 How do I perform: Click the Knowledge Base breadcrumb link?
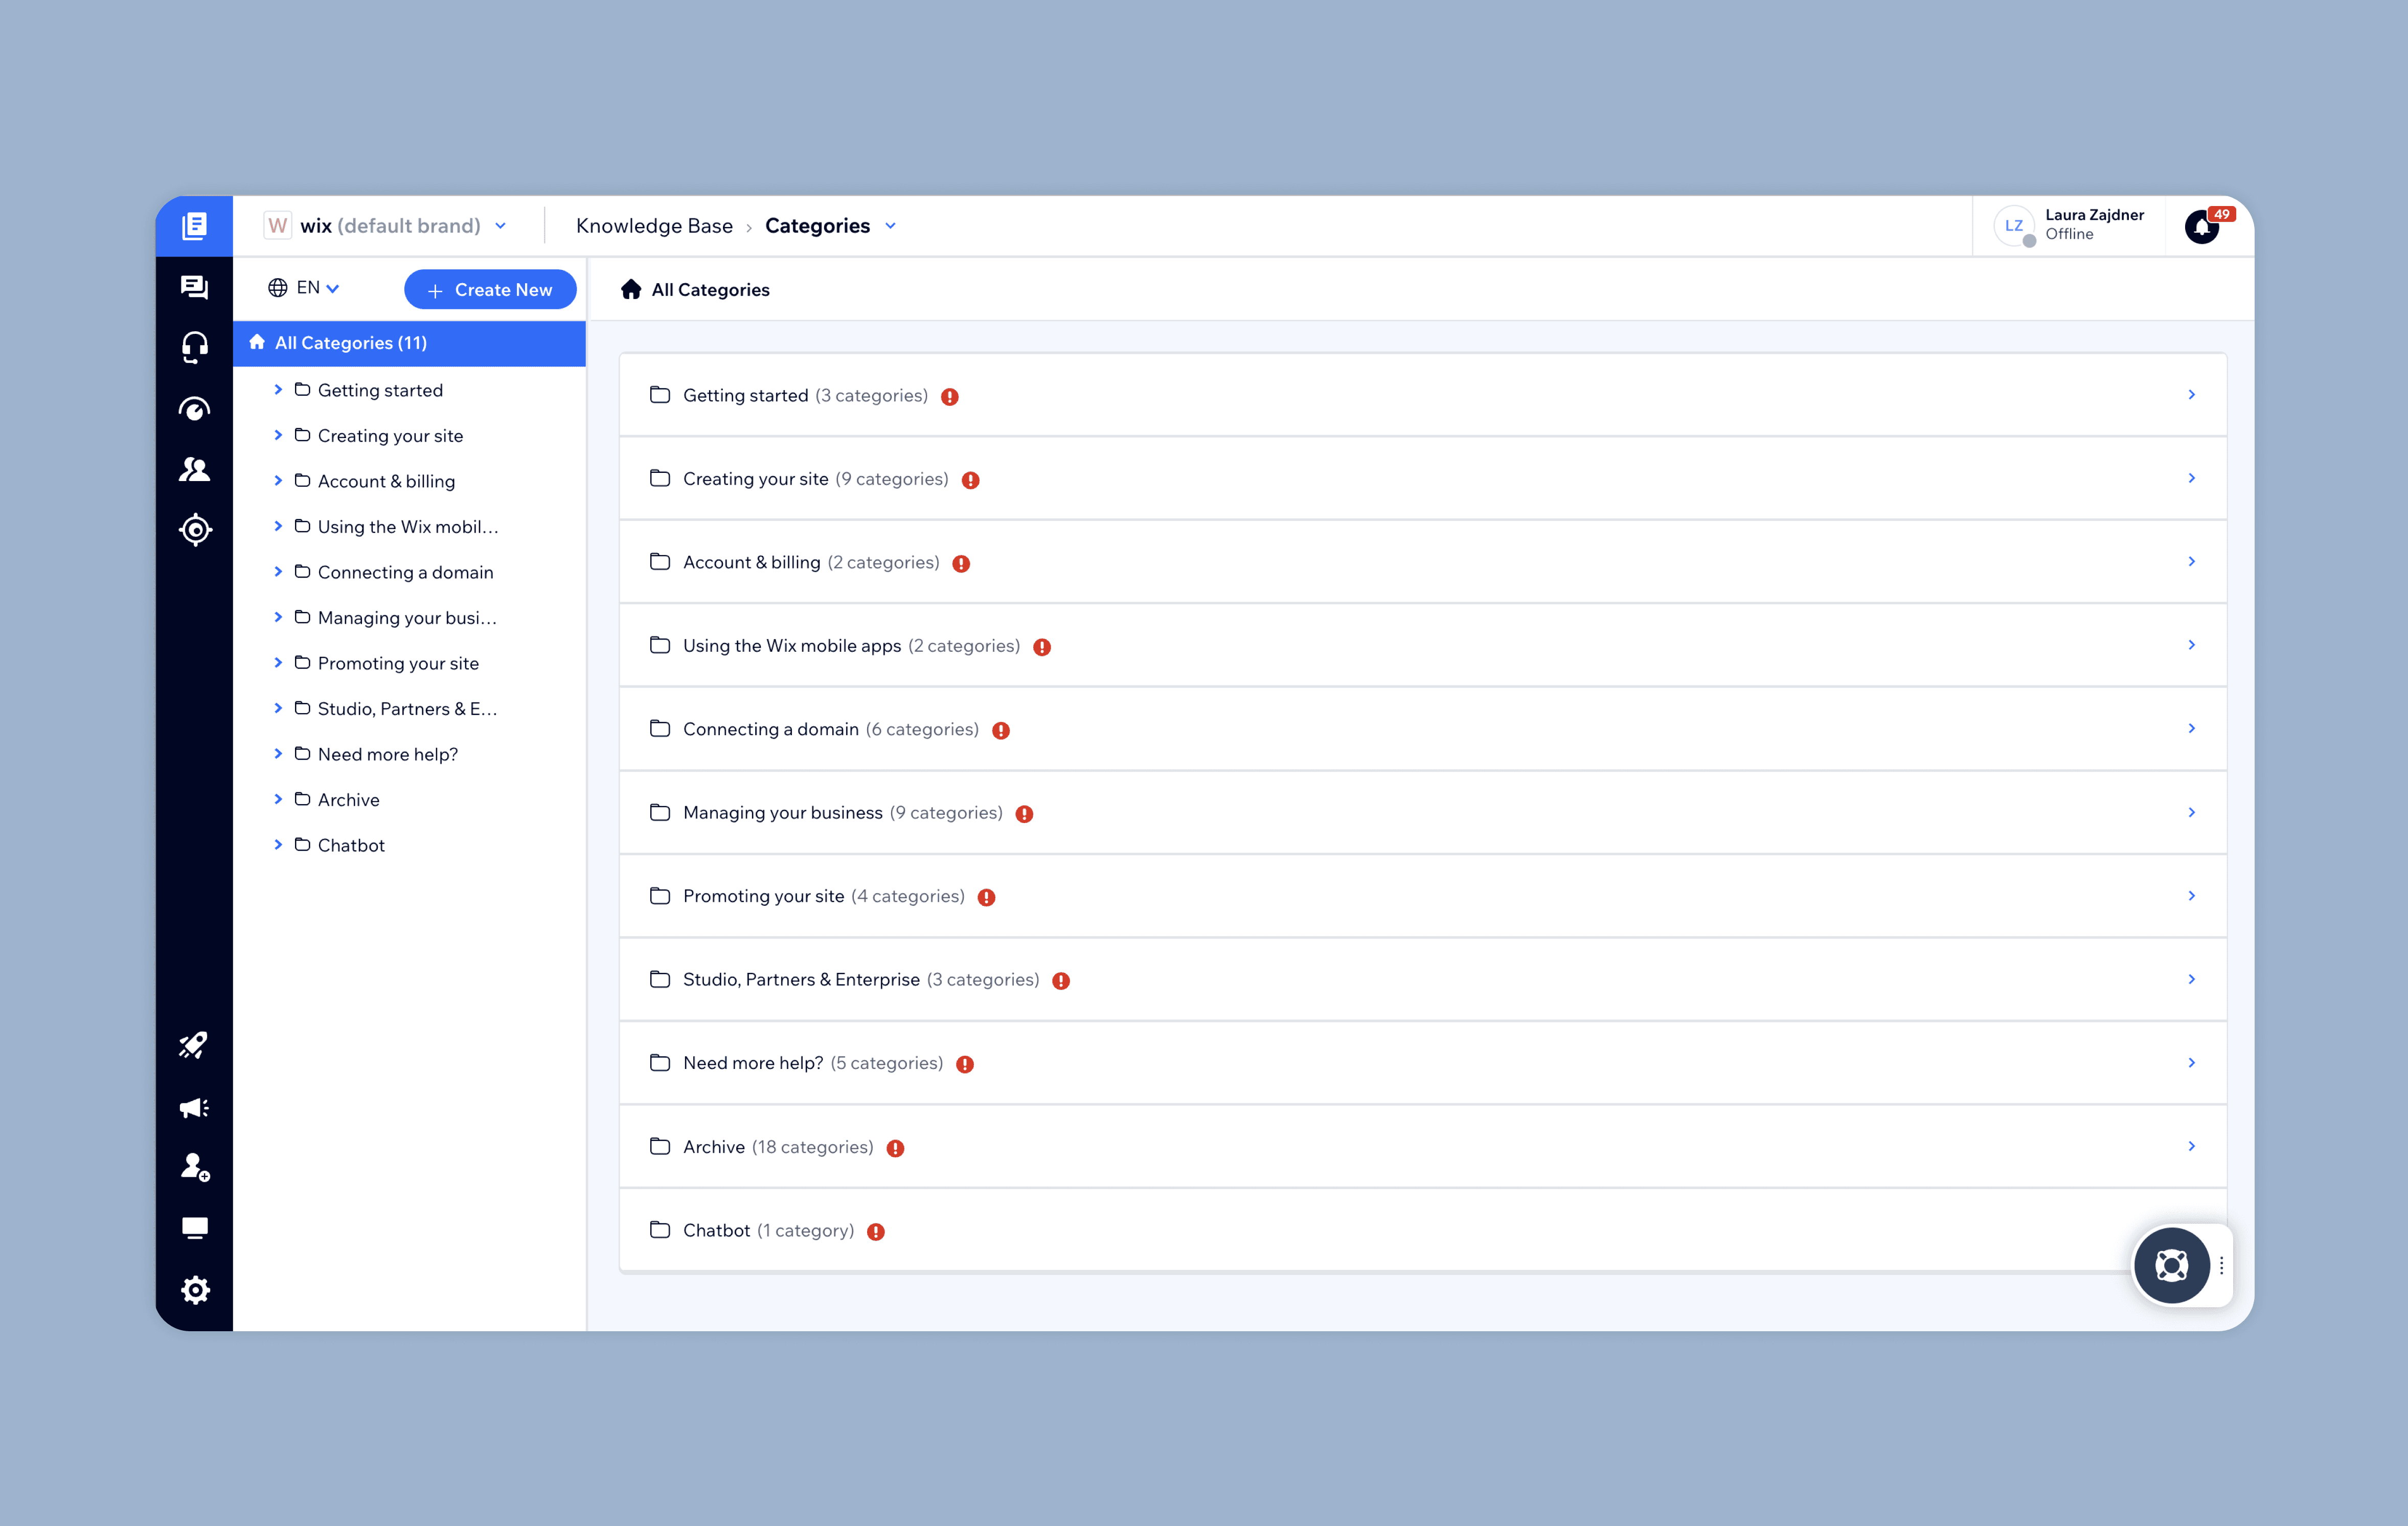[x=654, y=226]
